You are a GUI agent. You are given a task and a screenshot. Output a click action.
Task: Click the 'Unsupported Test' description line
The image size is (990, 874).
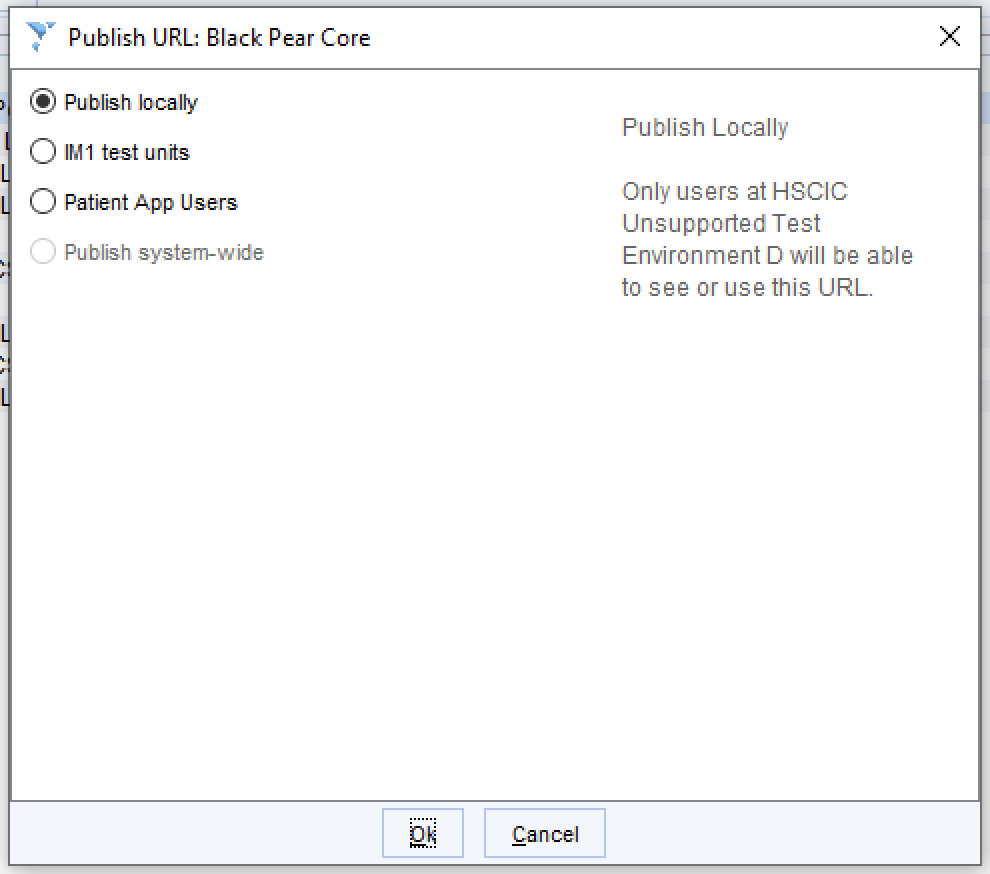pyautogui.click(x=720, y=224)
